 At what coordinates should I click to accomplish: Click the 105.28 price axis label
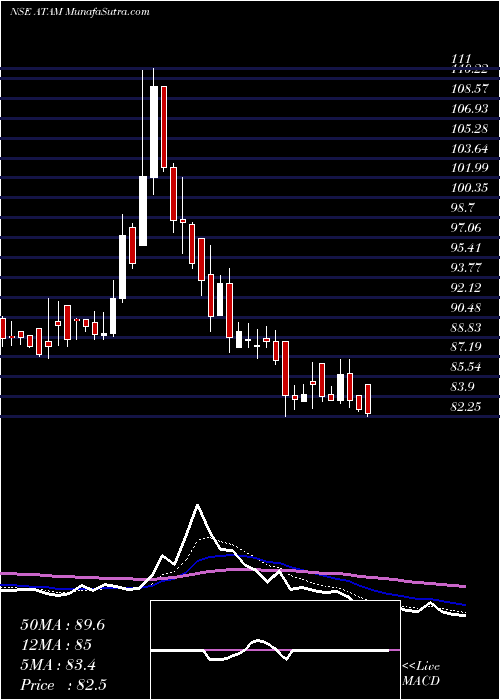[470, 129]
